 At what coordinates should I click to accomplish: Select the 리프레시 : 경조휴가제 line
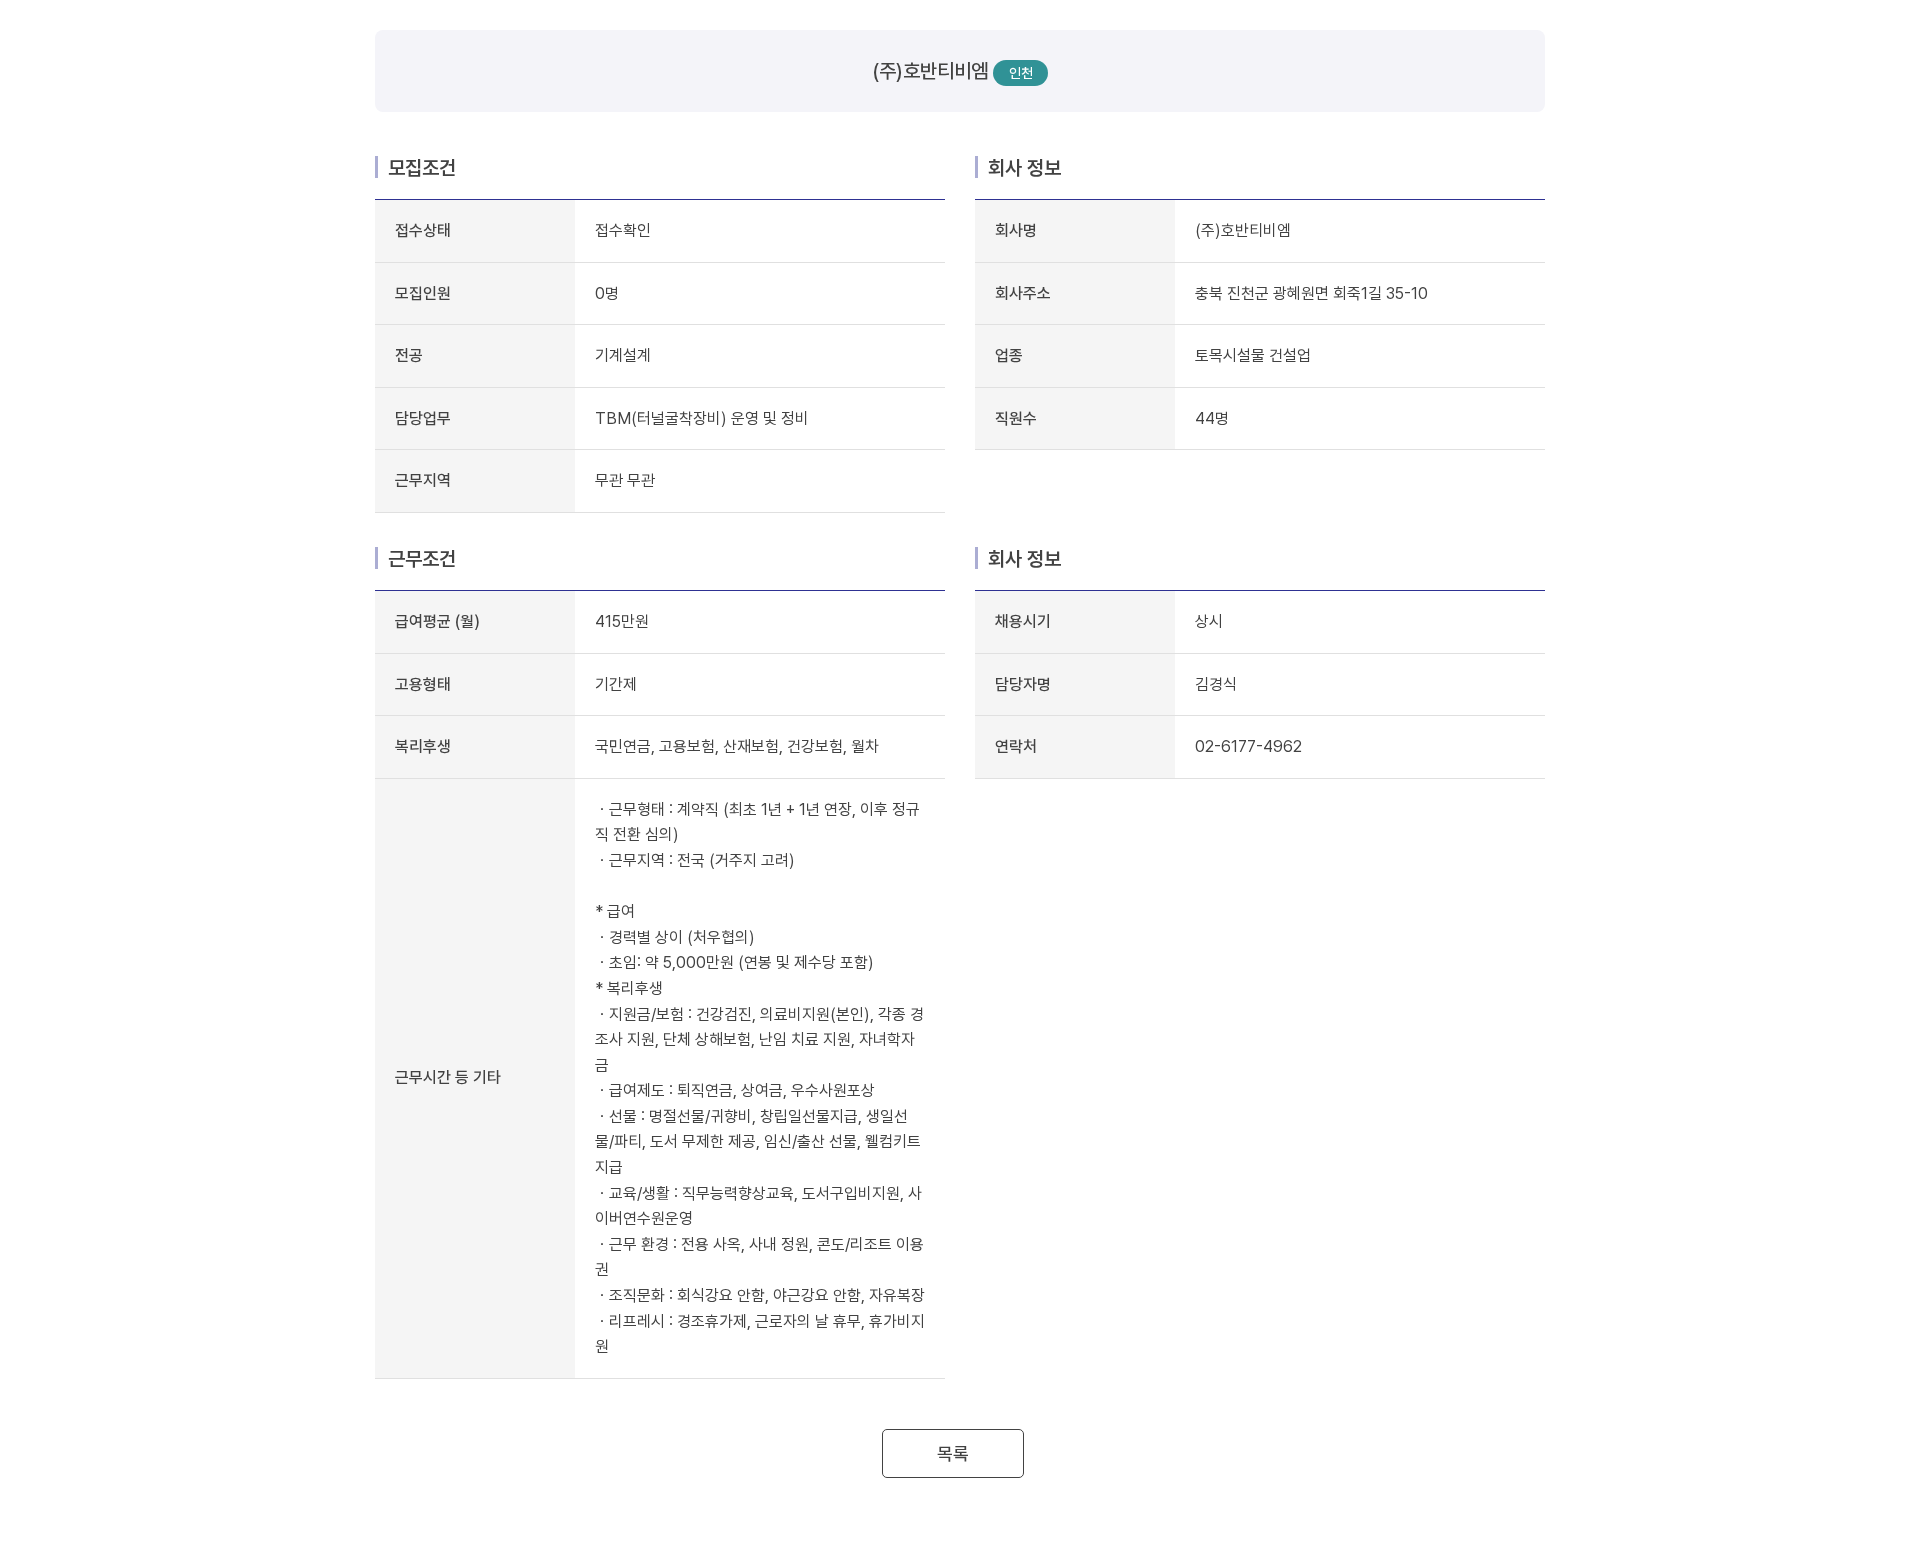pos(760,1334)
